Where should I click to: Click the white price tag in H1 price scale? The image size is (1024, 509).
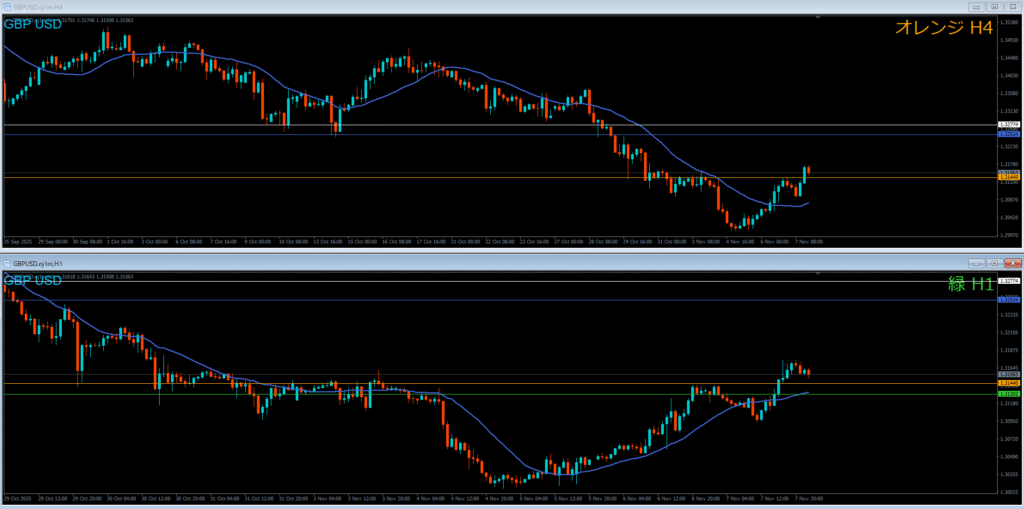[1009, 281]
